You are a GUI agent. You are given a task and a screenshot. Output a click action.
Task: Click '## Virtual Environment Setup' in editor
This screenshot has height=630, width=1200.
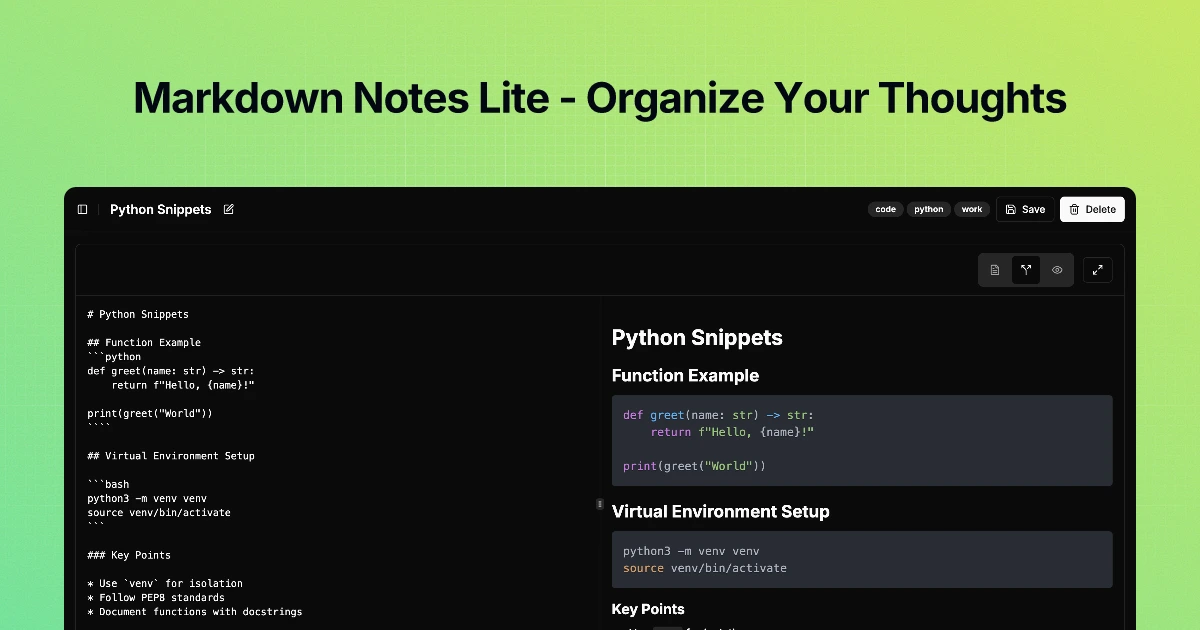pos(171,456)
